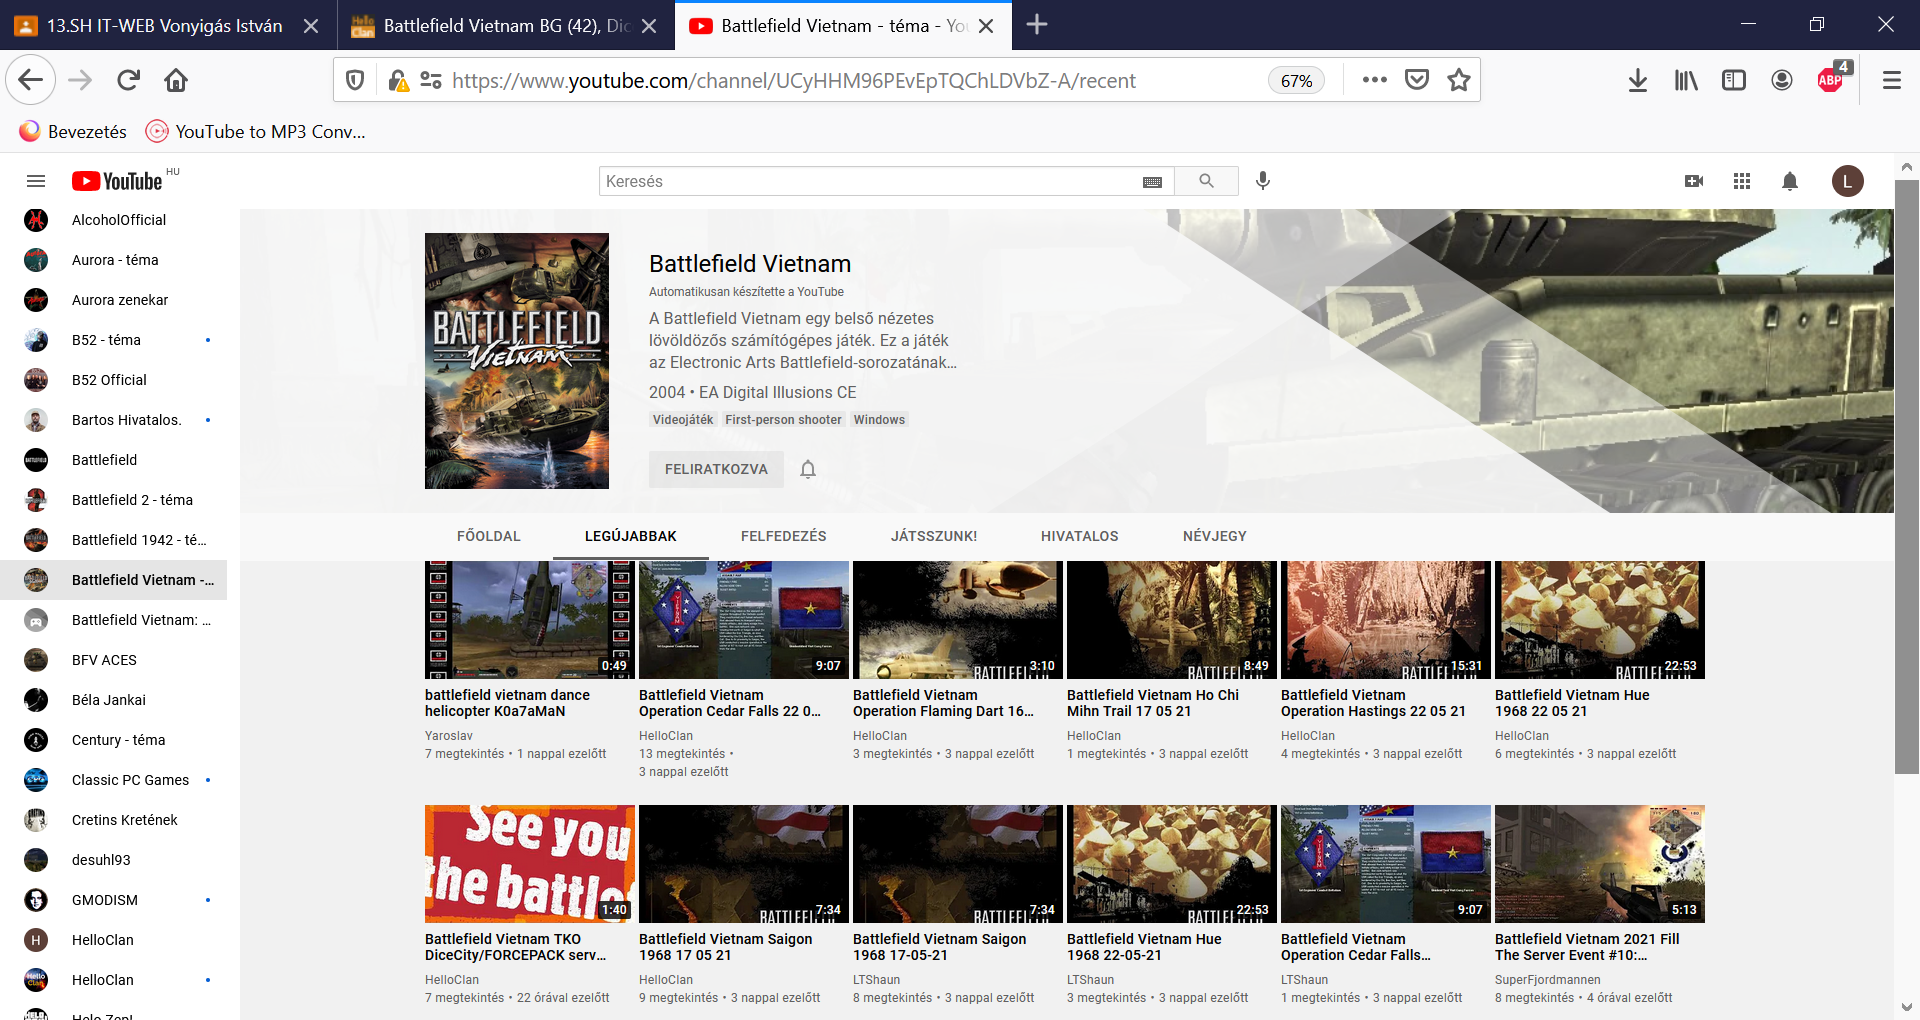Click the address bar URL
Screen dimensions: 1920x1020
794,80
